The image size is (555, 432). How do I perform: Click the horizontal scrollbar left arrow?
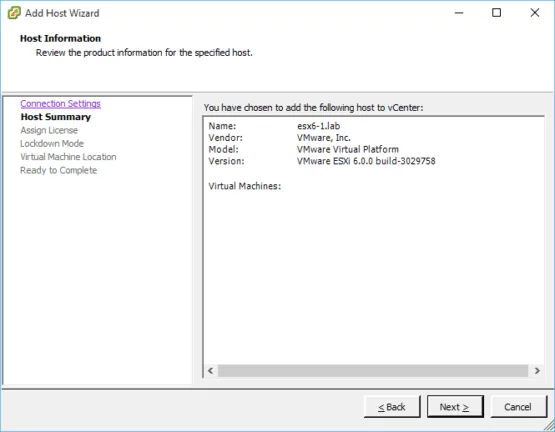pyautogui.click(x=211, y=370)
